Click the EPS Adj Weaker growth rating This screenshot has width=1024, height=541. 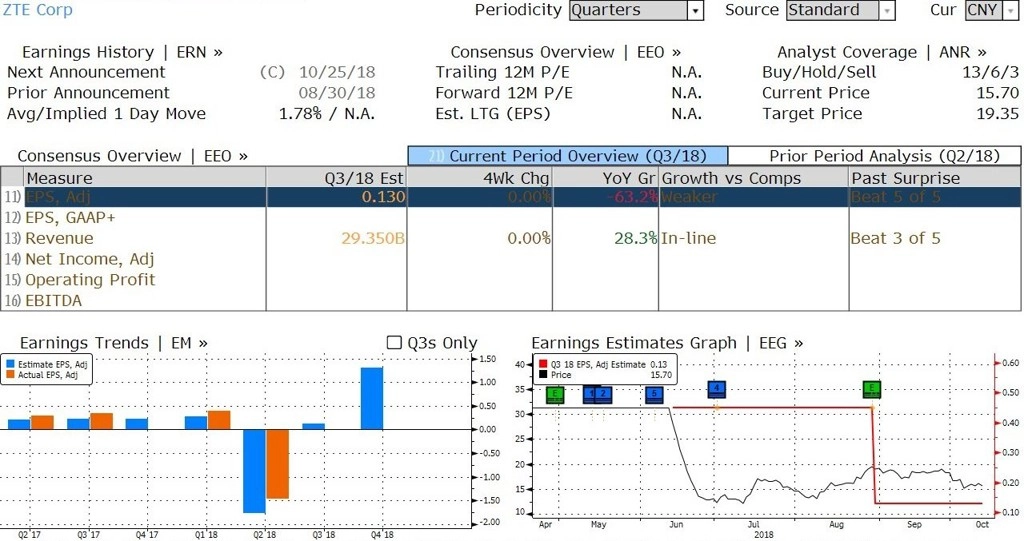(x=689, y=197)
